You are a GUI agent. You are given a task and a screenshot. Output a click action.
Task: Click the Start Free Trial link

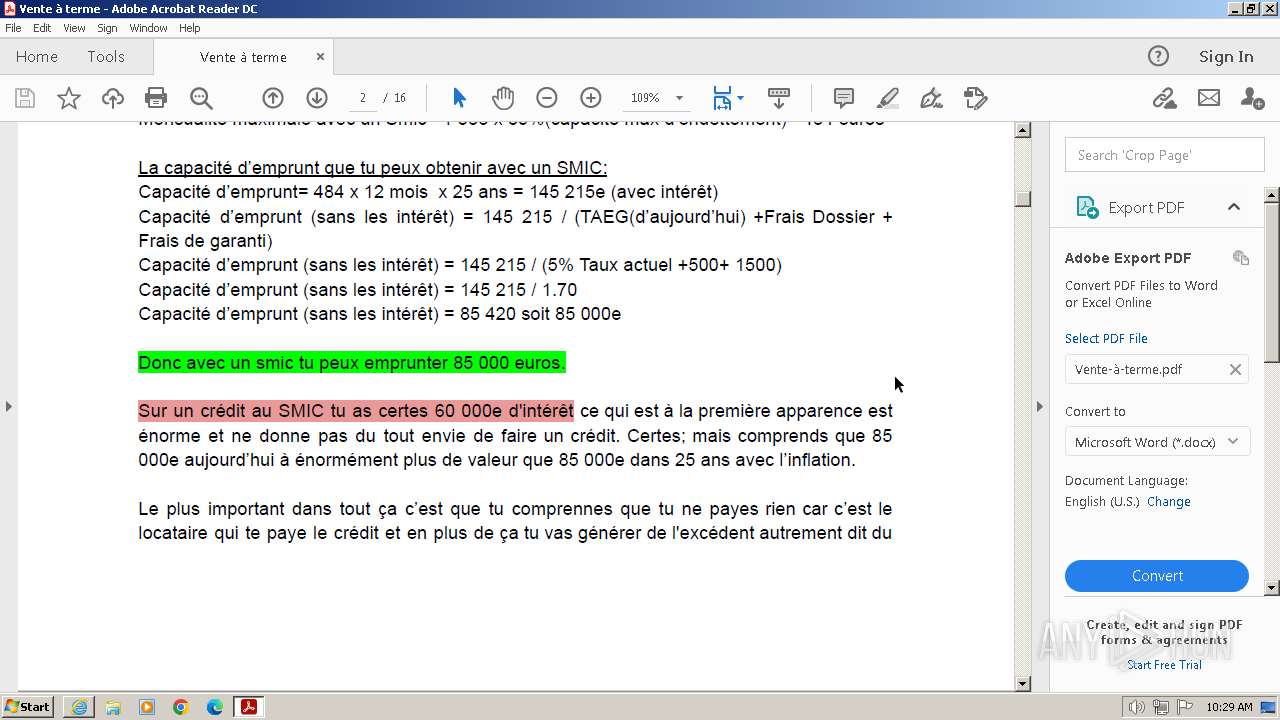[1164, 665]
